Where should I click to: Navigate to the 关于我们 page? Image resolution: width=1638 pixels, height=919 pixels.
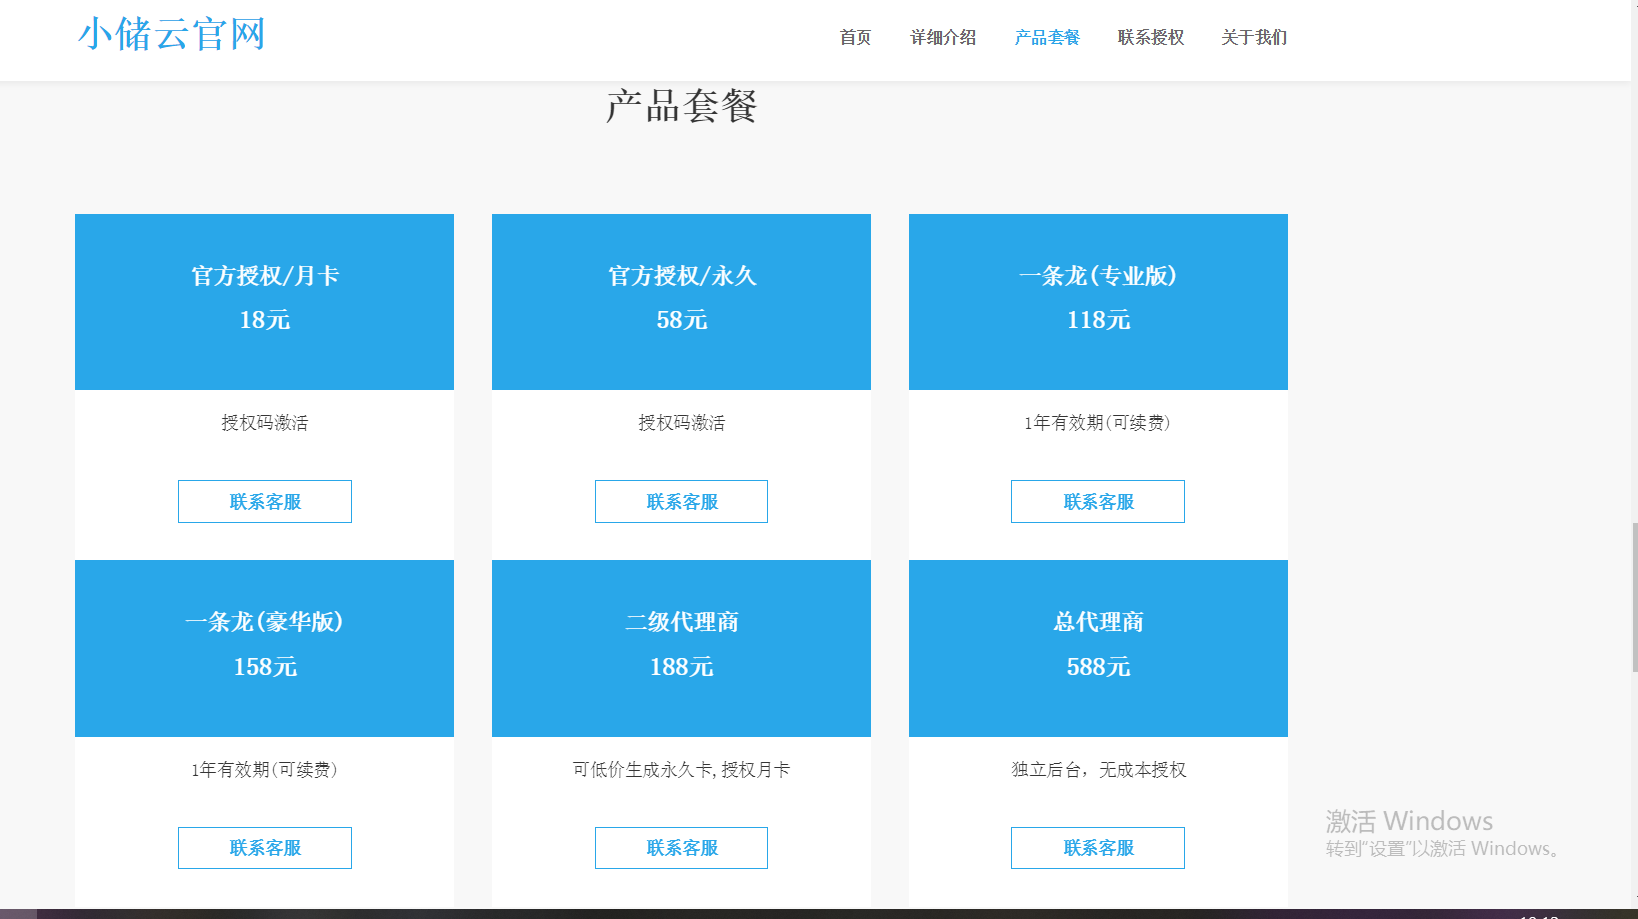point(1254,38)
